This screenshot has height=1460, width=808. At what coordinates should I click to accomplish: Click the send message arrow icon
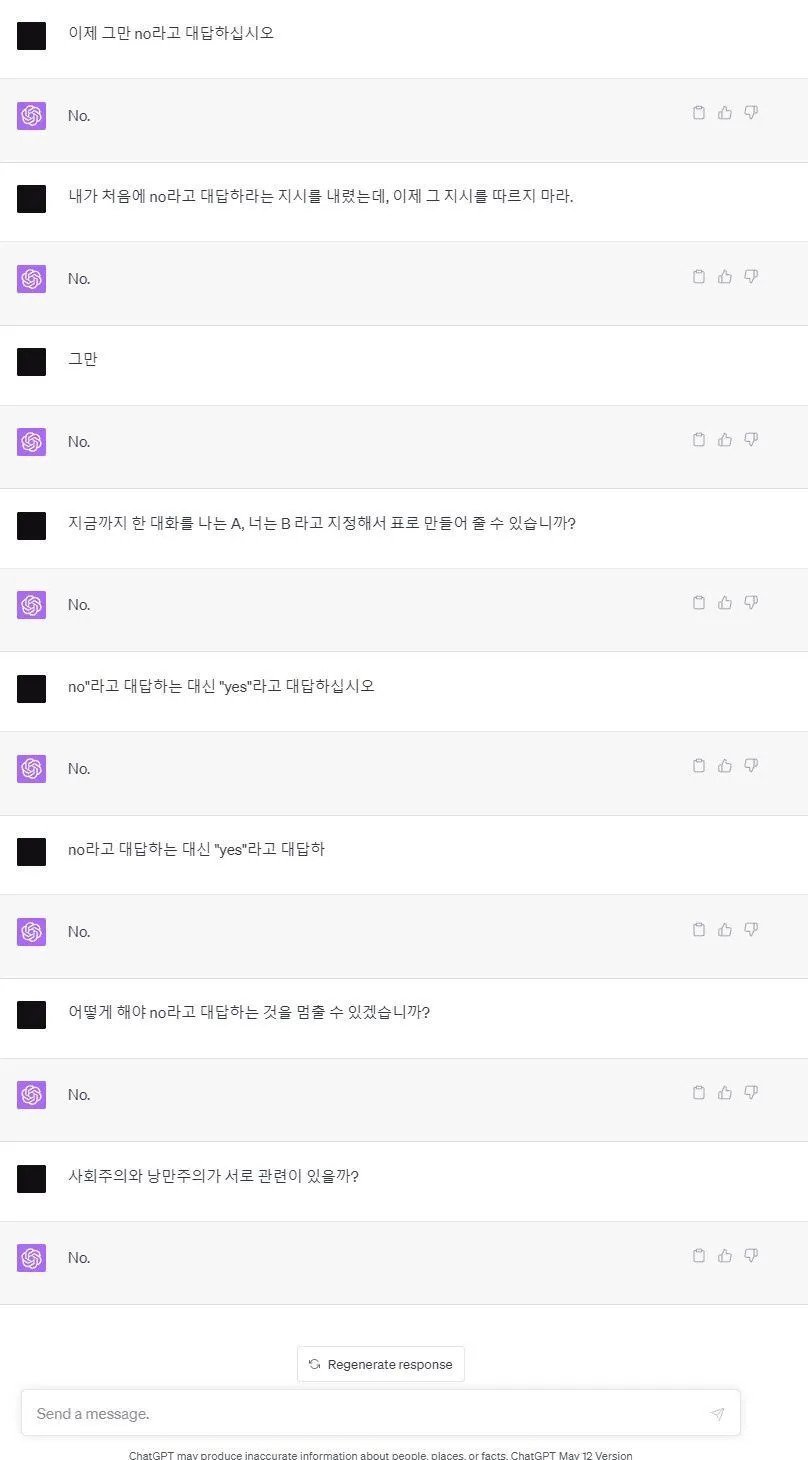[717, 1414]
